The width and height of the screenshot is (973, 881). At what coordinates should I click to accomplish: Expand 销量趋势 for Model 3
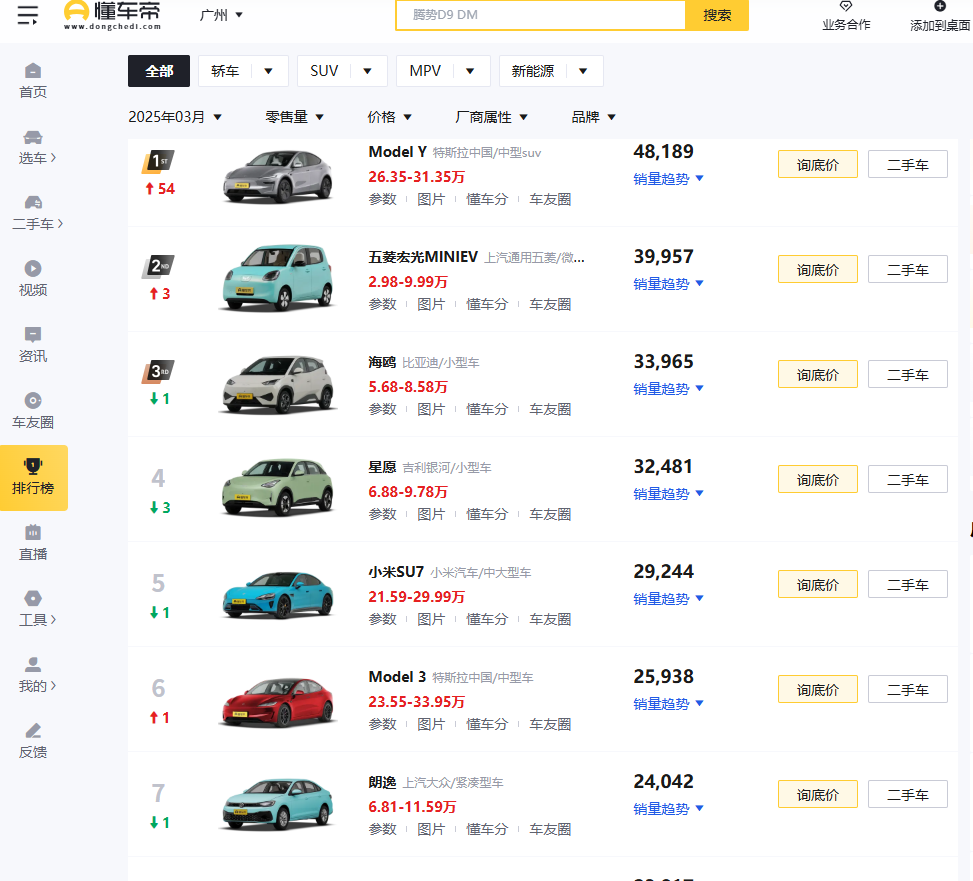[668, 704]
